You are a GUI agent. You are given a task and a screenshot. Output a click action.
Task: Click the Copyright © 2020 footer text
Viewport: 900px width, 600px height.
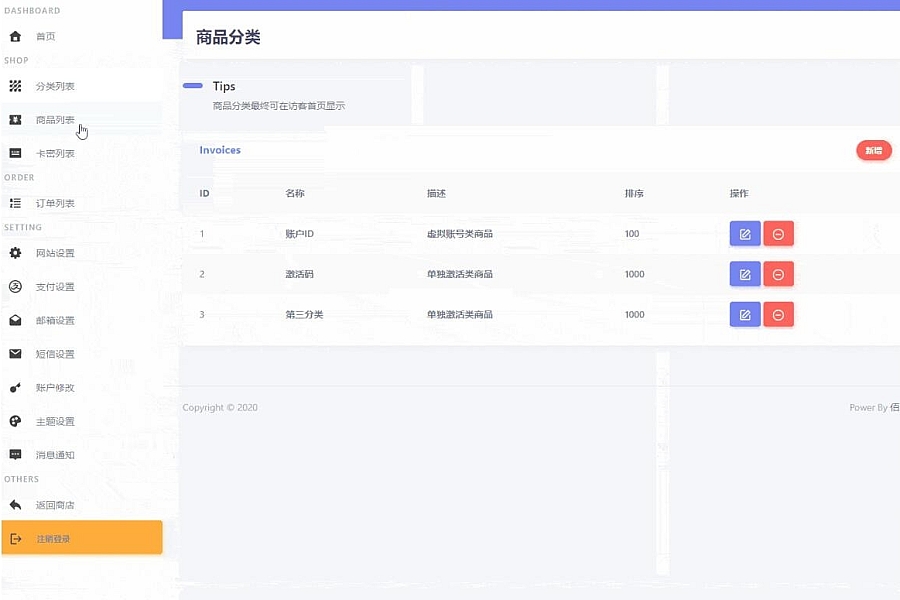[x=220, y=407]
